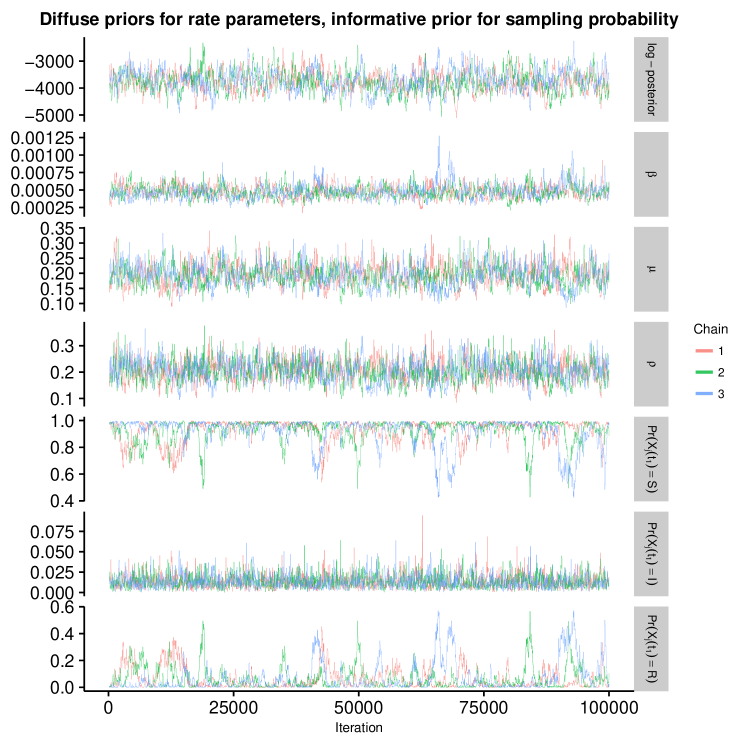Click the legend label 1
Image resolution: width=747 pixels, height=747 pixels.
[721, 351]
